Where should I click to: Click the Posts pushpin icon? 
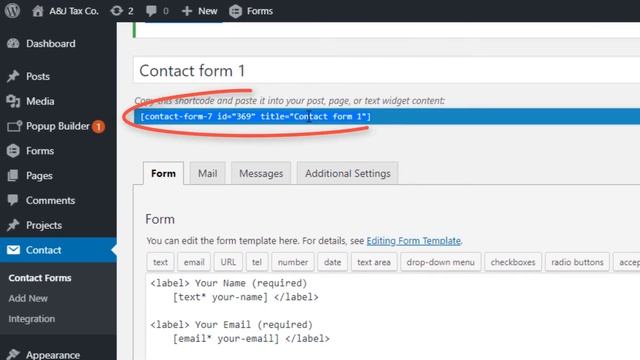tap(13, 76)
